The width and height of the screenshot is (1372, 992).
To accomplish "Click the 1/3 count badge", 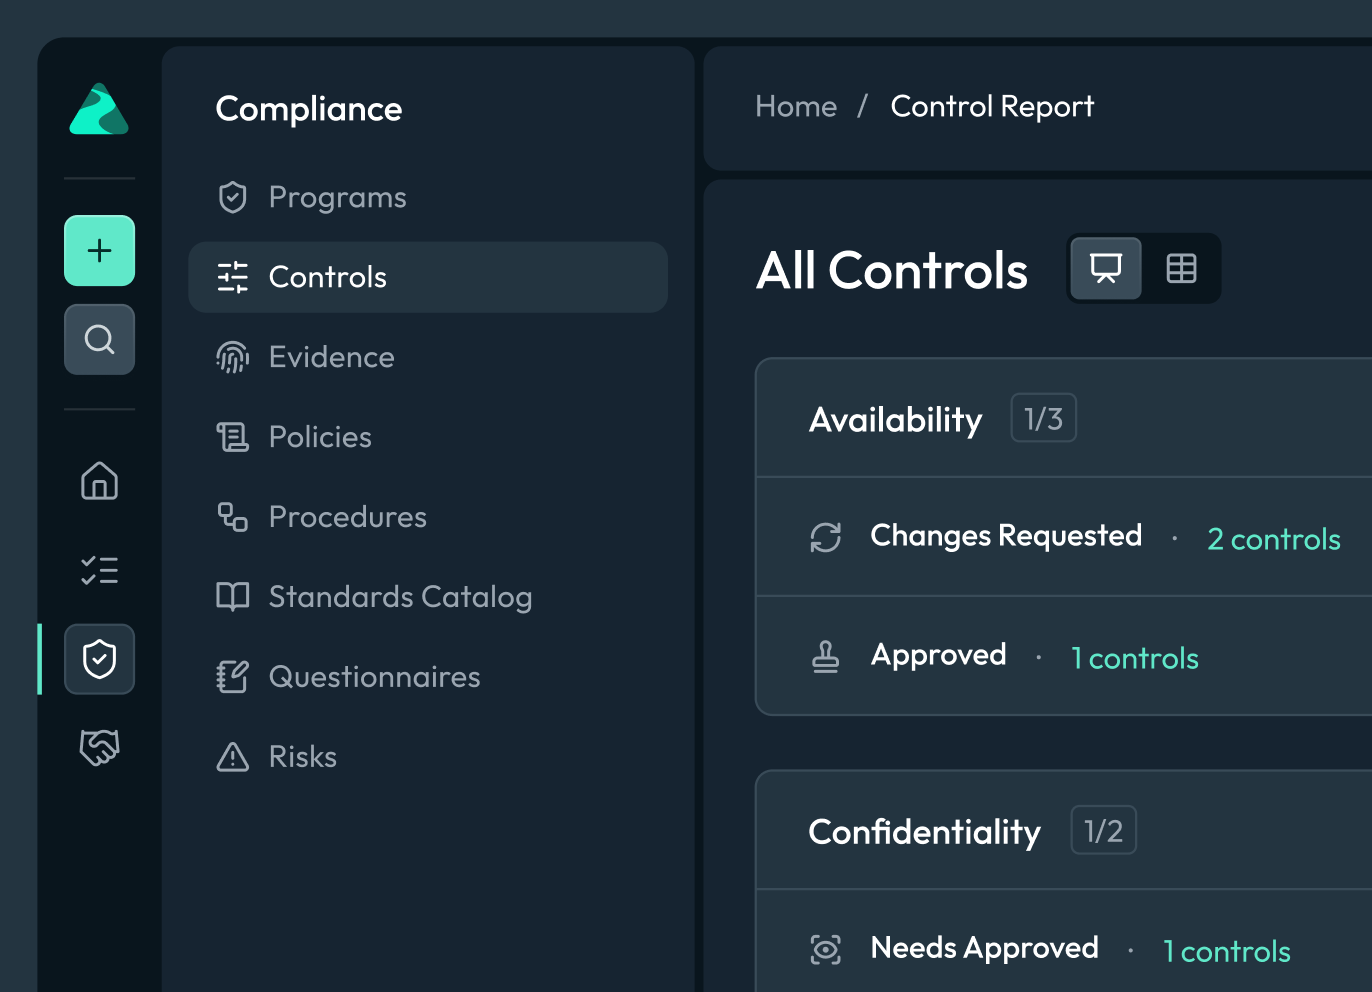I will coord(1043,418).
